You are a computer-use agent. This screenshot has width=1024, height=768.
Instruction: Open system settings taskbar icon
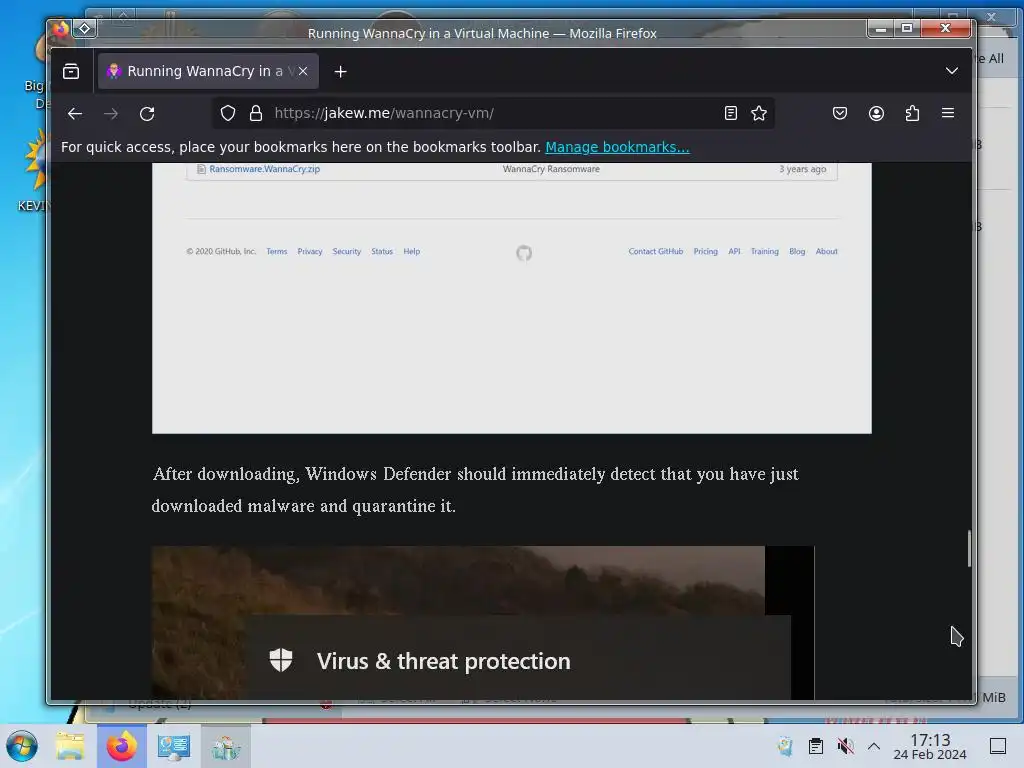[174, 746]
